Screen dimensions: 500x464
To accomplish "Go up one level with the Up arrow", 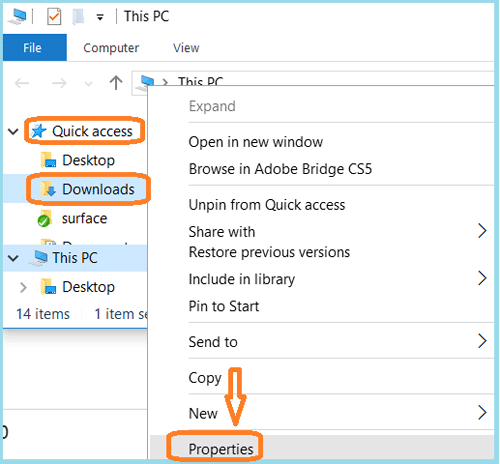I will (116, 82).
